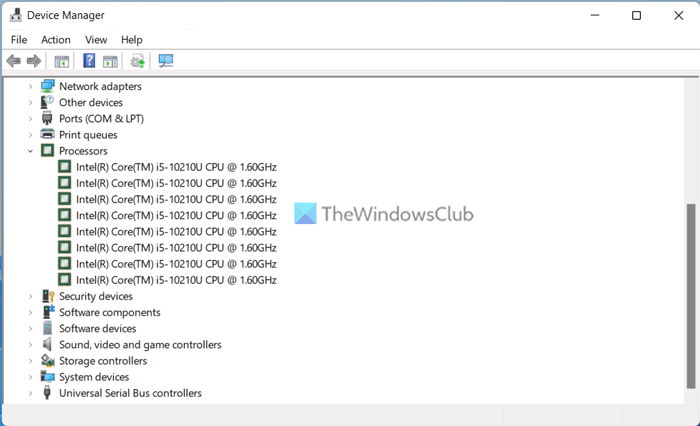Select the 'Security devices' label text

click(96, 297)
